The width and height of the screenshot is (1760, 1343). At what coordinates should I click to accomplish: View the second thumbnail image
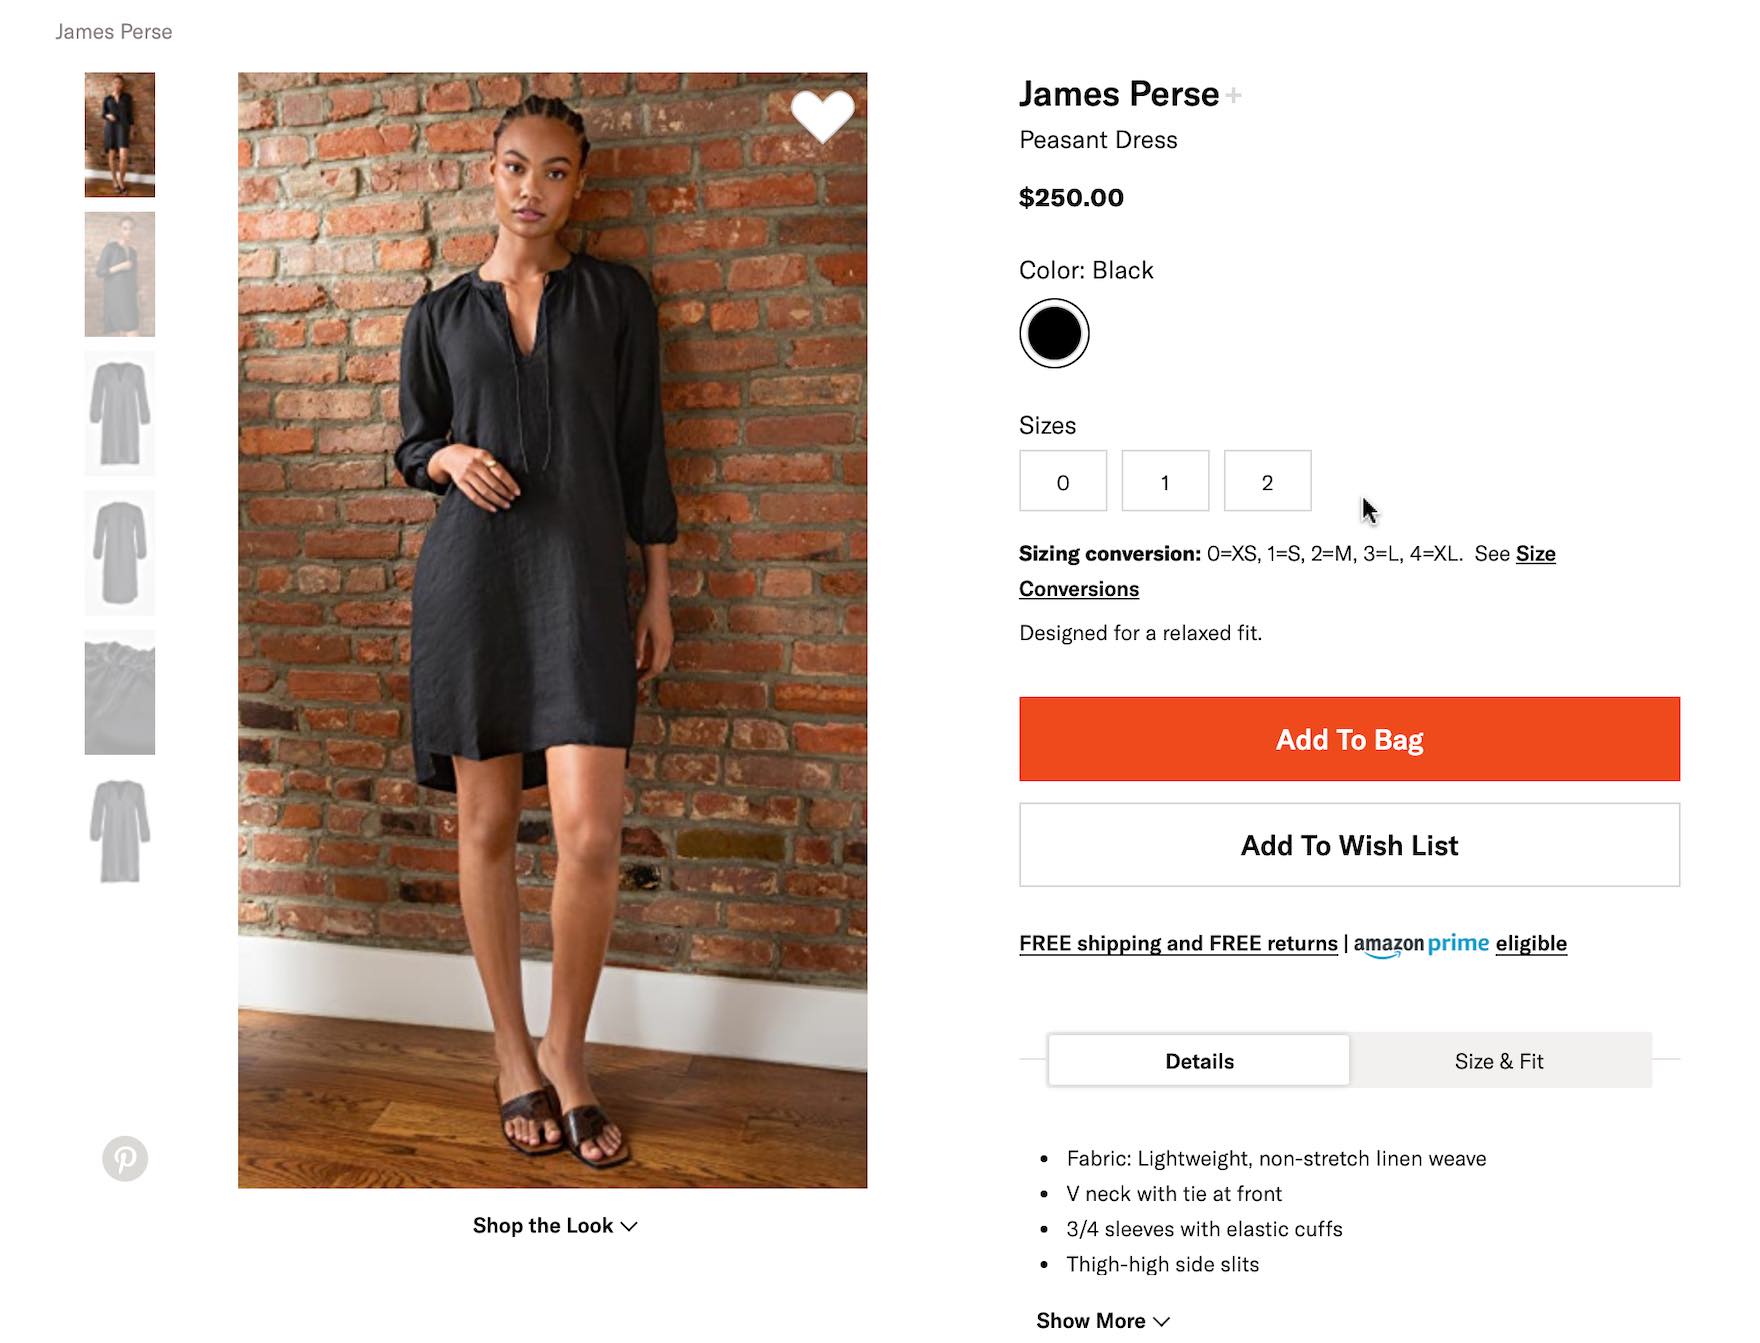tap(120, 274)
